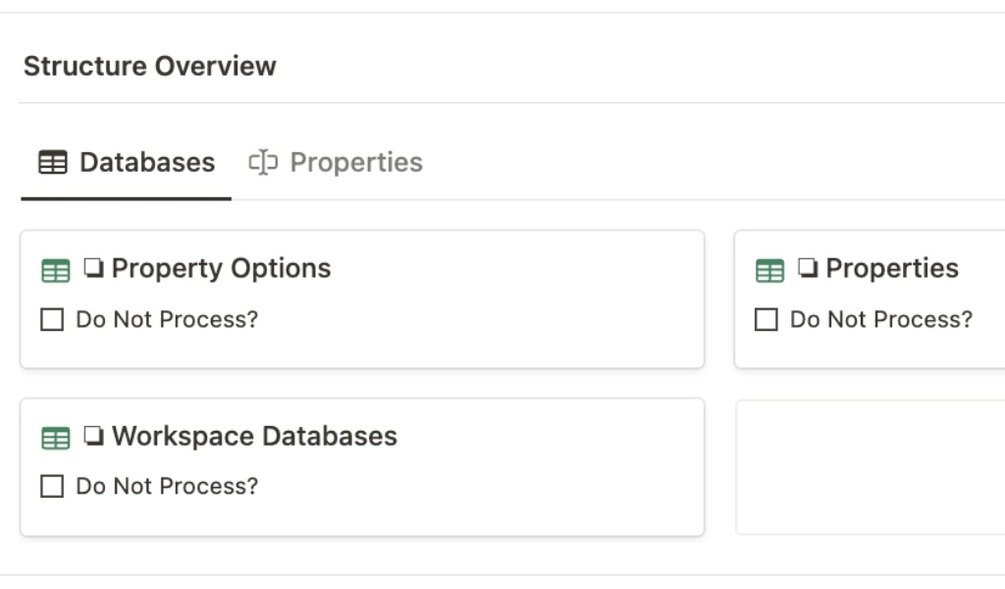Click the Properties tab's text-cursor icon
The height and width of the screenshot is (589, 1005).
(x=263, y=162)
